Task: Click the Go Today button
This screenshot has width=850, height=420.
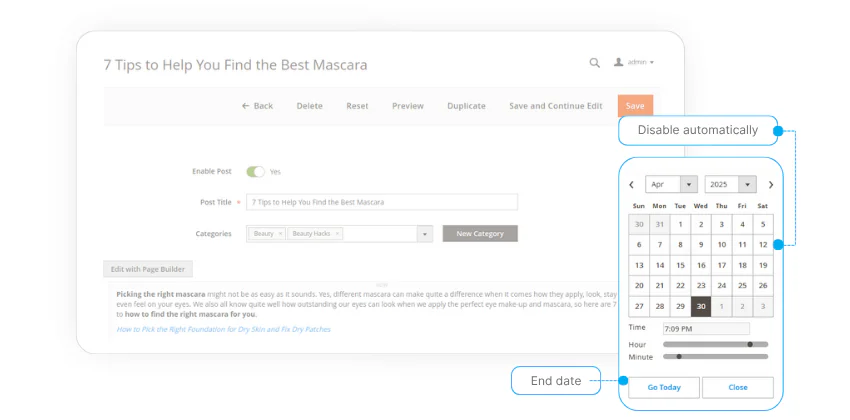Action: coord(664,387)
